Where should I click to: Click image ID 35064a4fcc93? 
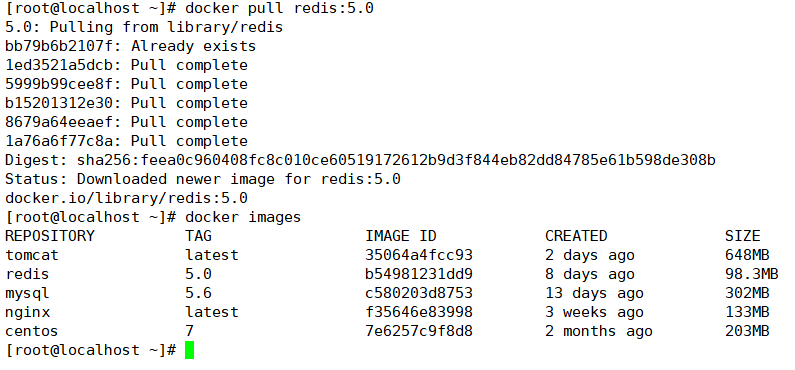tap(419, 255)
